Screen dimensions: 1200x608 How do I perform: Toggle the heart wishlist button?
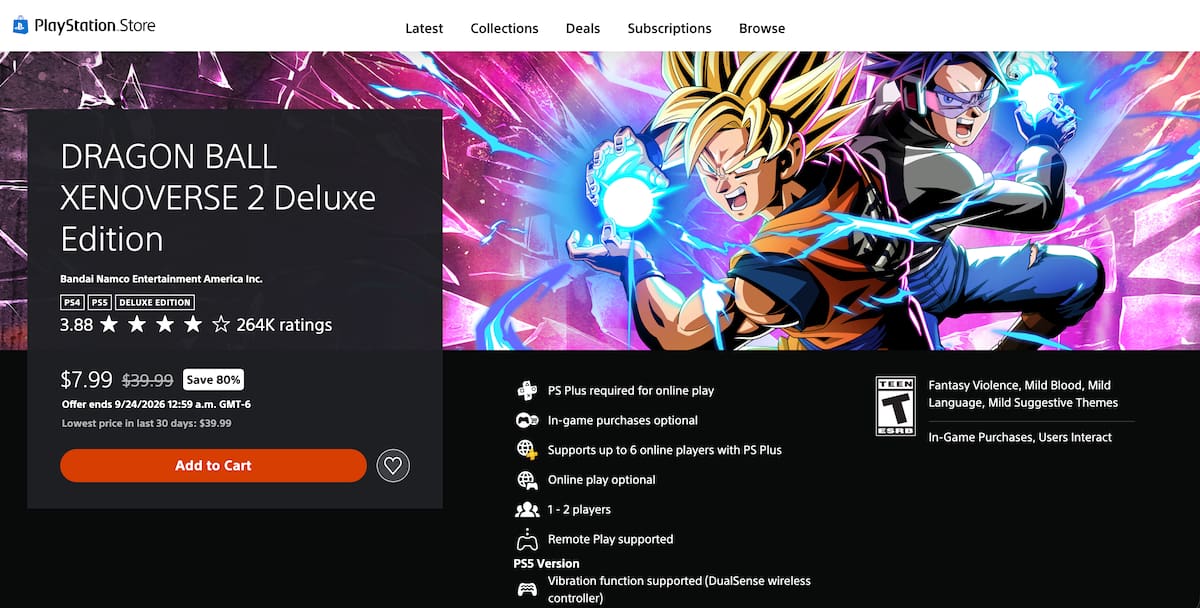pyautogui.click(x=393, y=465)
